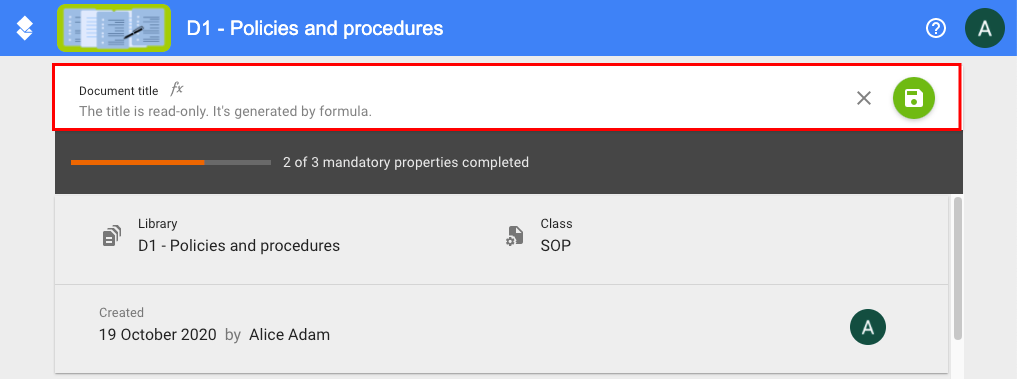Click the author name Alice Adam
The height and width of the screenshot is (379, 1017).
[289, 335]
